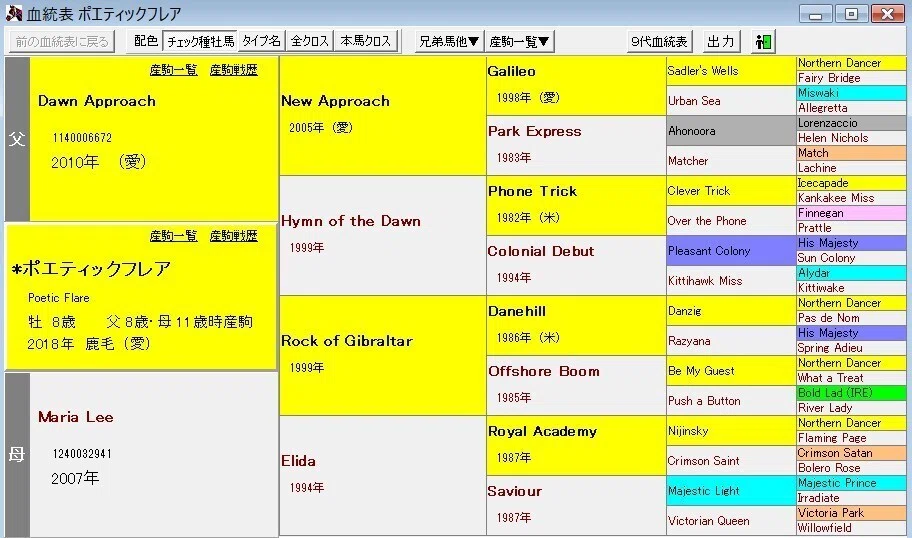Image resolution: width=912 pixels, height=538 pixels.
Task: Click the Over the Phone cell
Action: click(731, 221)
